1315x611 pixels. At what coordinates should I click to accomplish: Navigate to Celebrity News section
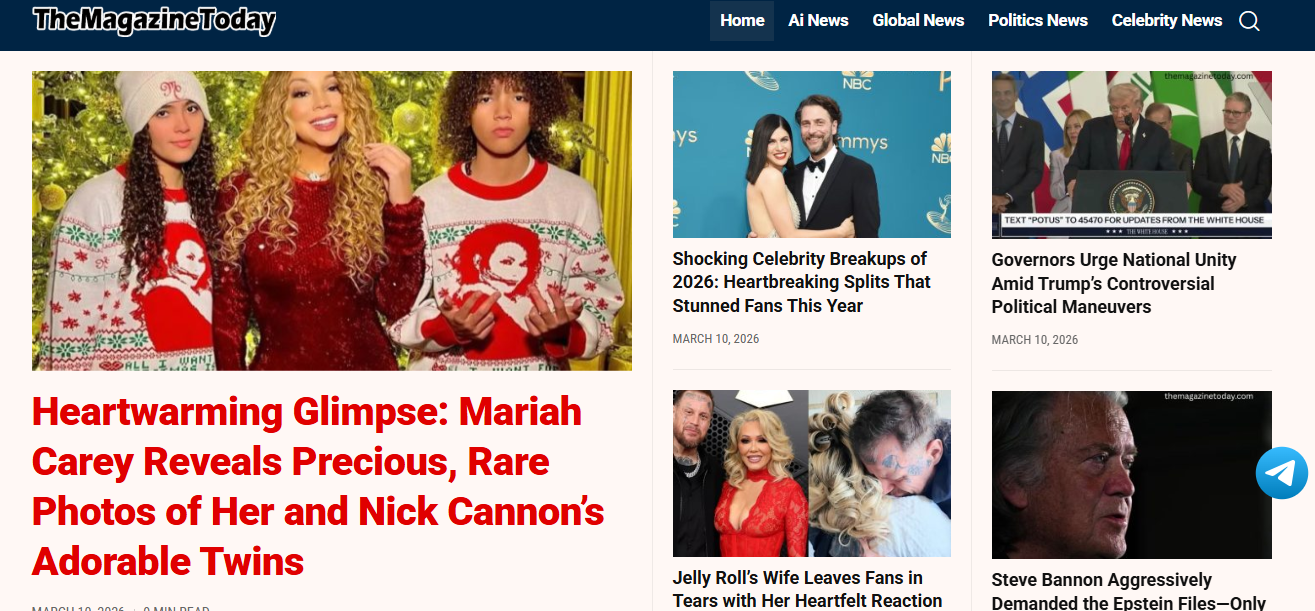(1167, 21)
